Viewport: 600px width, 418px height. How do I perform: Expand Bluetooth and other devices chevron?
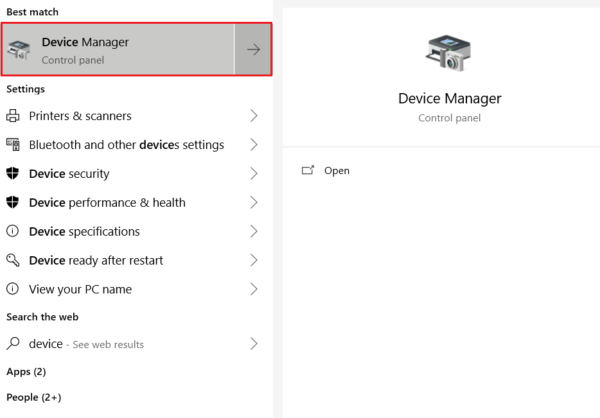[254, 145]
